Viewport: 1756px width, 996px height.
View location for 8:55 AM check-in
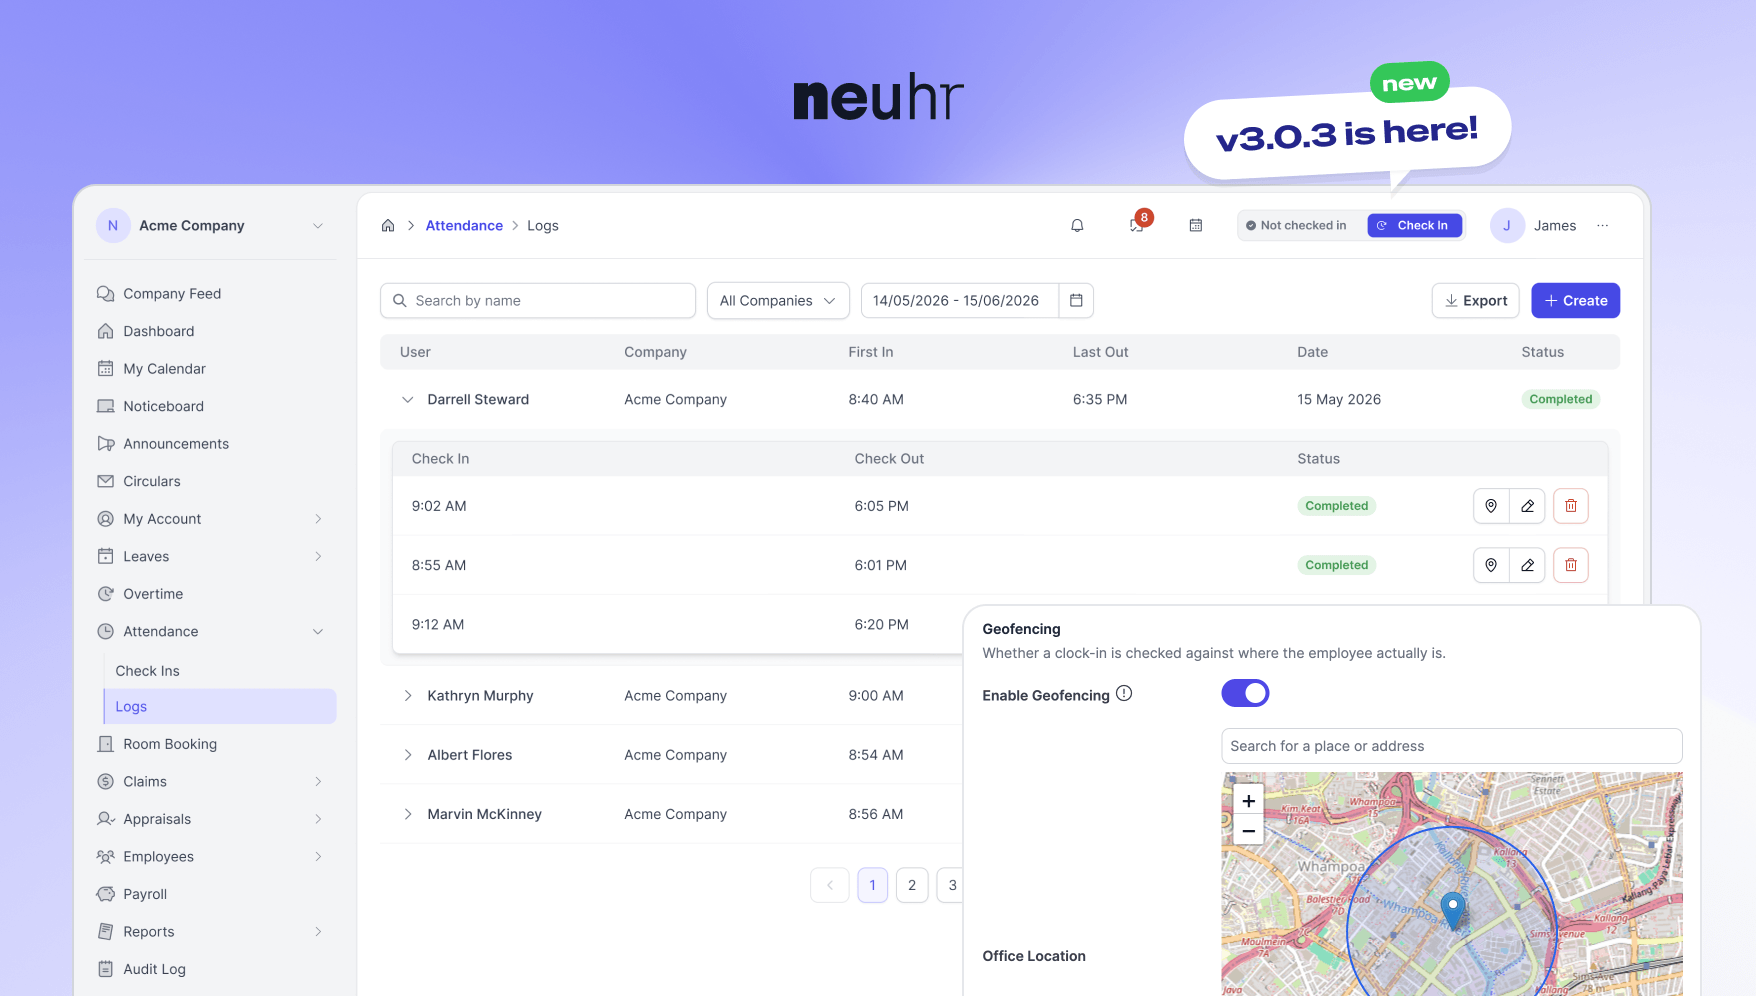(1491, 565)
